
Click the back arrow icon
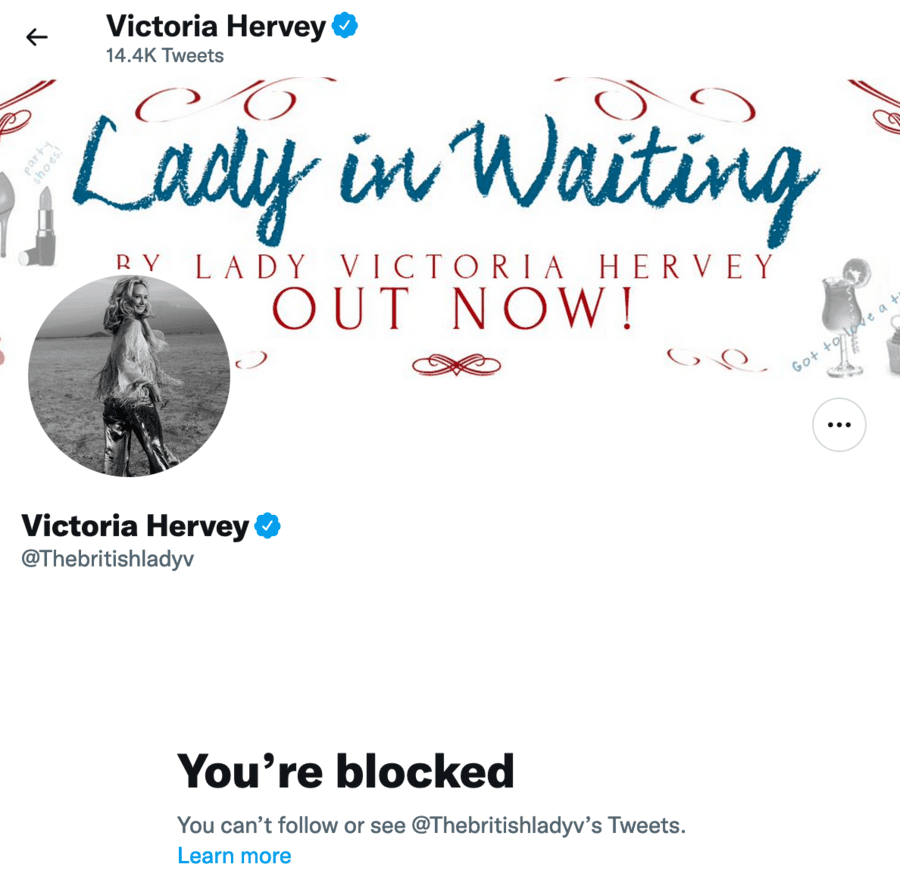[x=37, y=37]
